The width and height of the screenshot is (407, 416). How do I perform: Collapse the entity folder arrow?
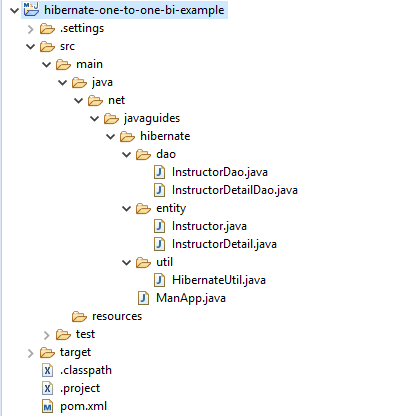(x=127, y=209)
